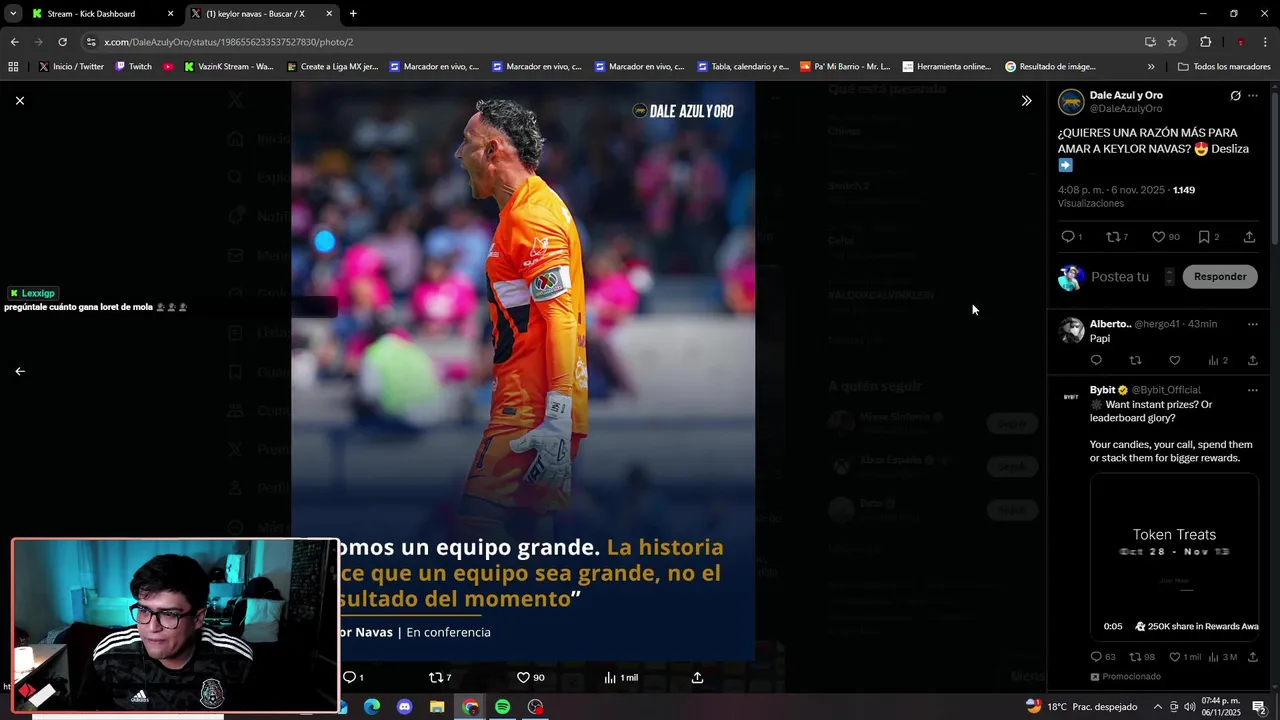Viewport: 1280px width, 720px height.
Task: Open Alberto's profile avatar
Action: click(x=1071, y=330)
